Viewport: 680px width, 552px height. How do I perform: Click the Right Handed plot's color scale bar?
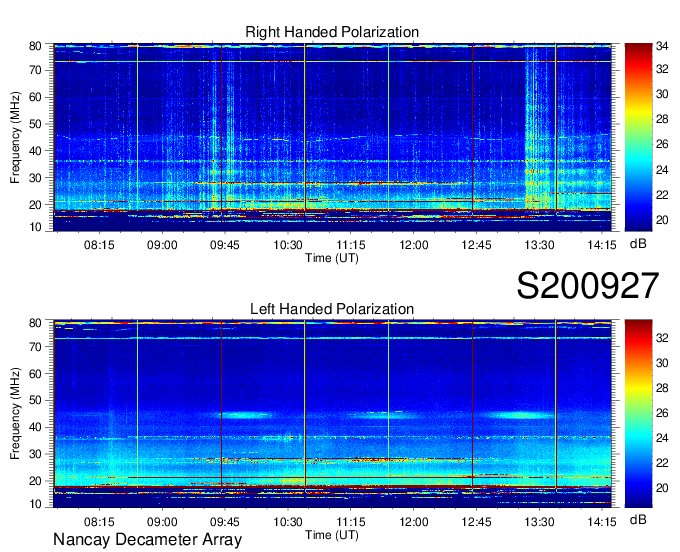(638, 137)
